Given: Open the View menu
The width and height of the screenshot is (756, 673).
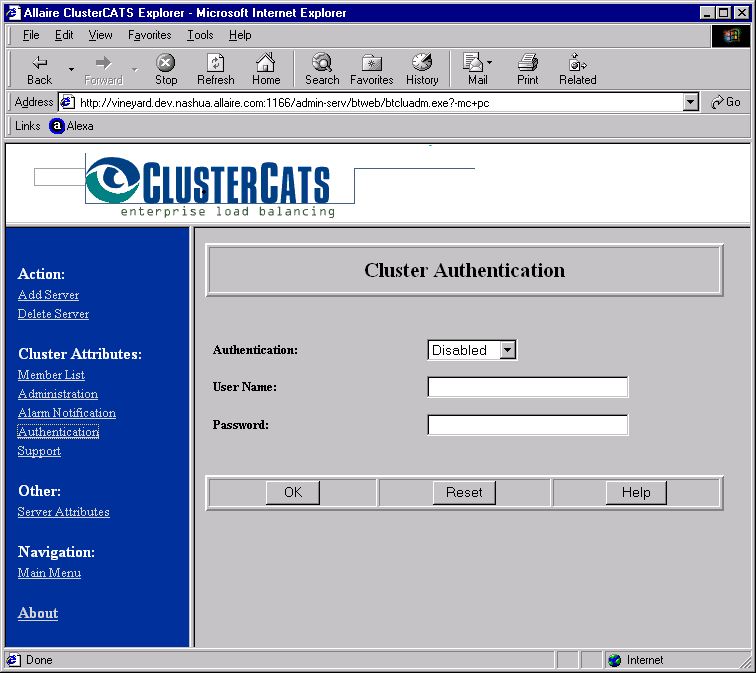Looking at the screenshot, I should point(100,35).
